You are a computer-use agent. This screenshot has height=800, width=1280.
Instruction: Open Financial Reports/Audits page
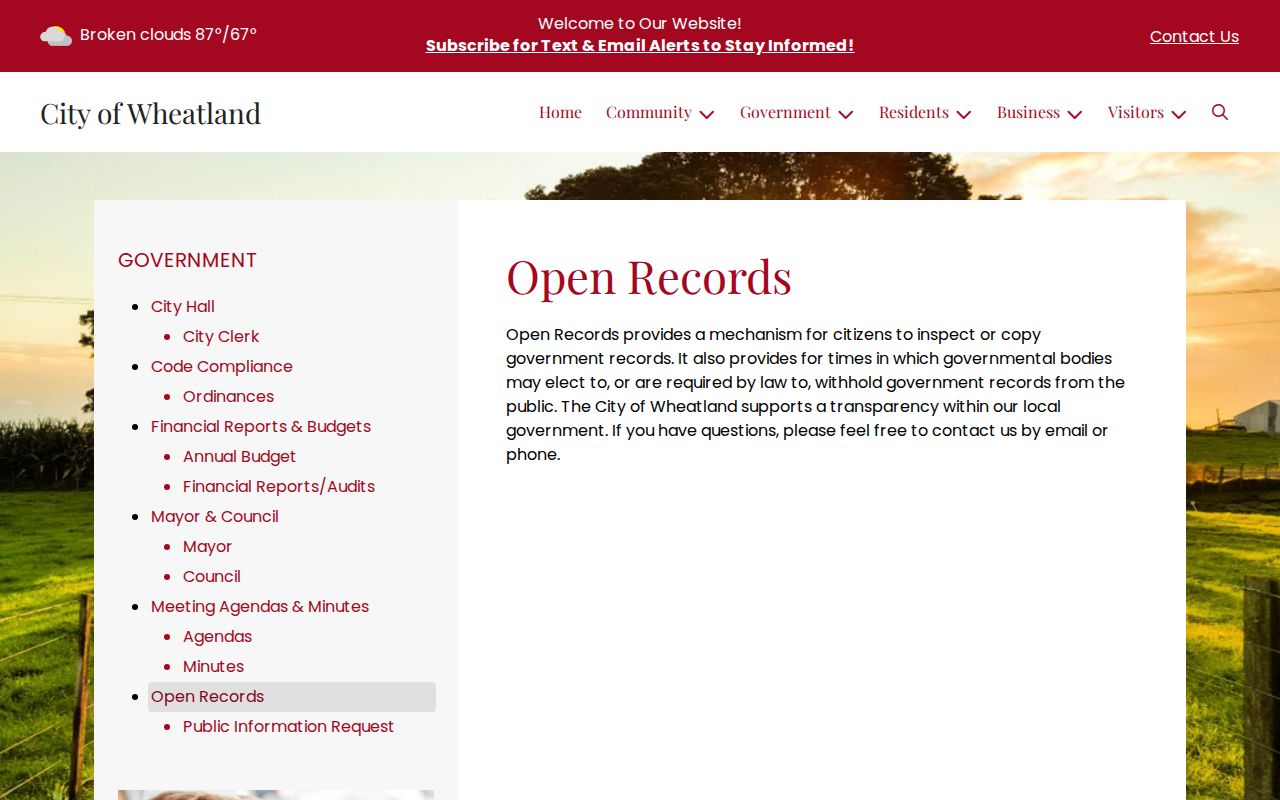[279, 486]
